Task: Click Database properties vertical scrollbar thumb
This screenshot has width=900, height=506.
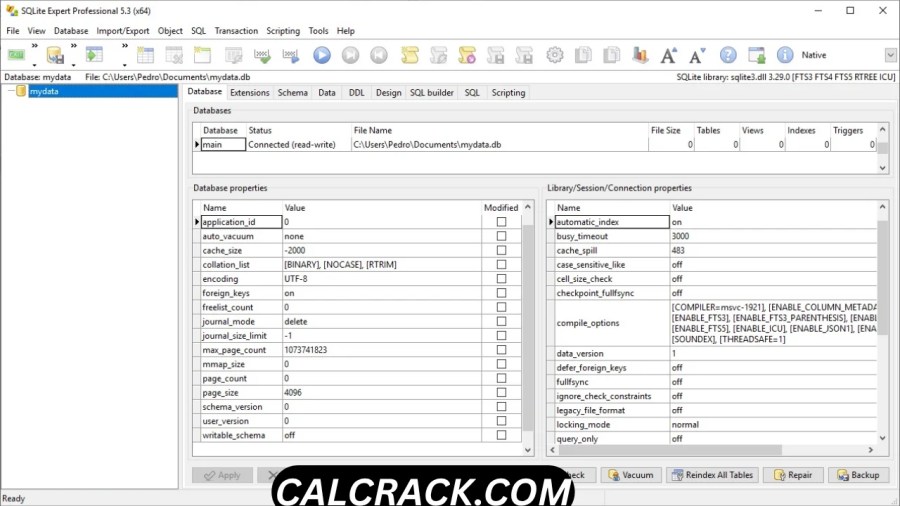Action: [x=527, y=328]
